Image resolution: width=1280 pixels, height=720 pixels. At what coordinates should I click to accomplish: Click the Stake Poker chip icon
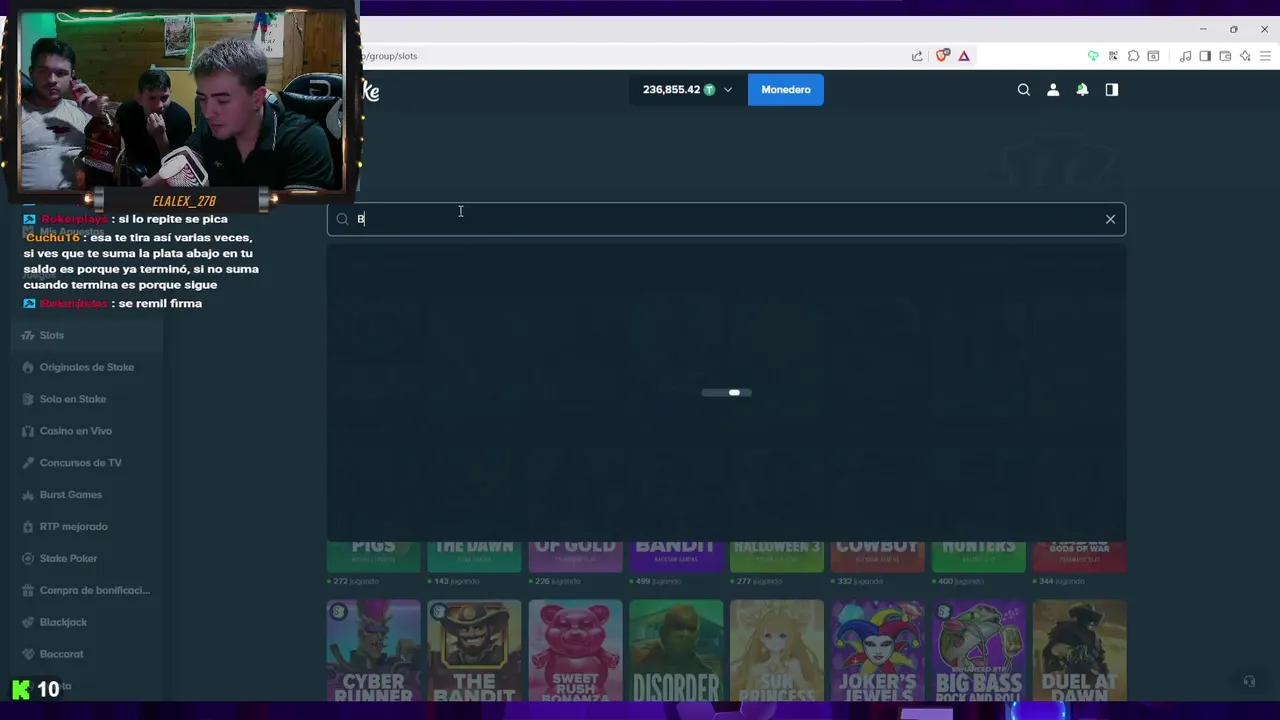[x=28, y=558]
